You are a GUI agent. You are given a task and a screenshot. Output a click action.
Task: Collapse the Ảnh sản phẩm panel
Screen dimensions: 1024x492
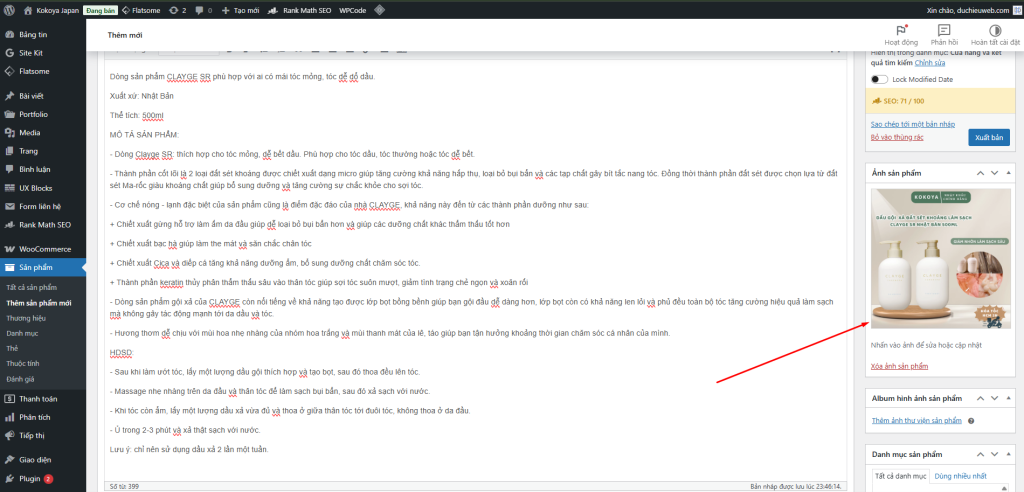coord(1007,173)
